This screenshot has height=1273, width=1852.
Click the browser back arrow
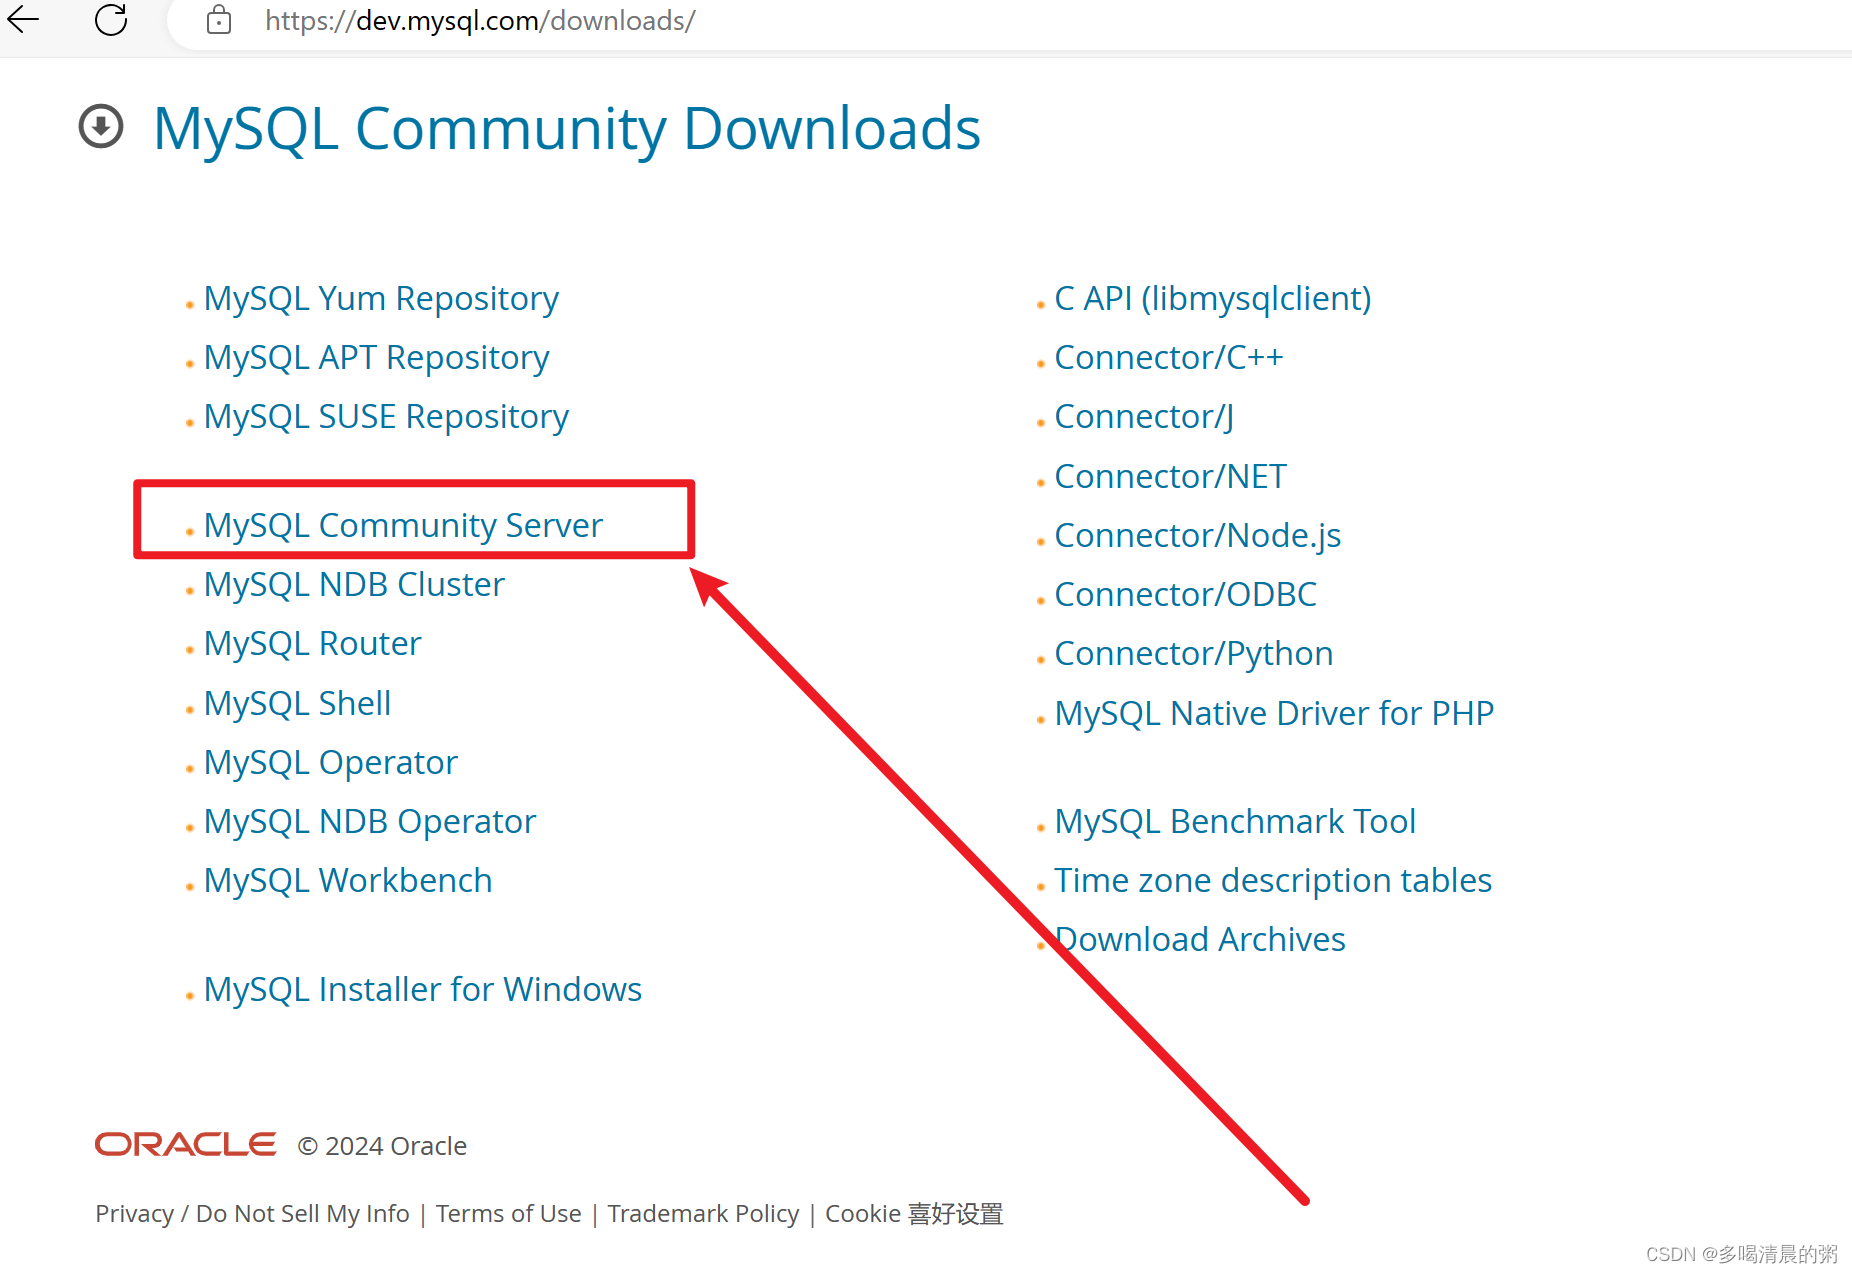[23, 19]
